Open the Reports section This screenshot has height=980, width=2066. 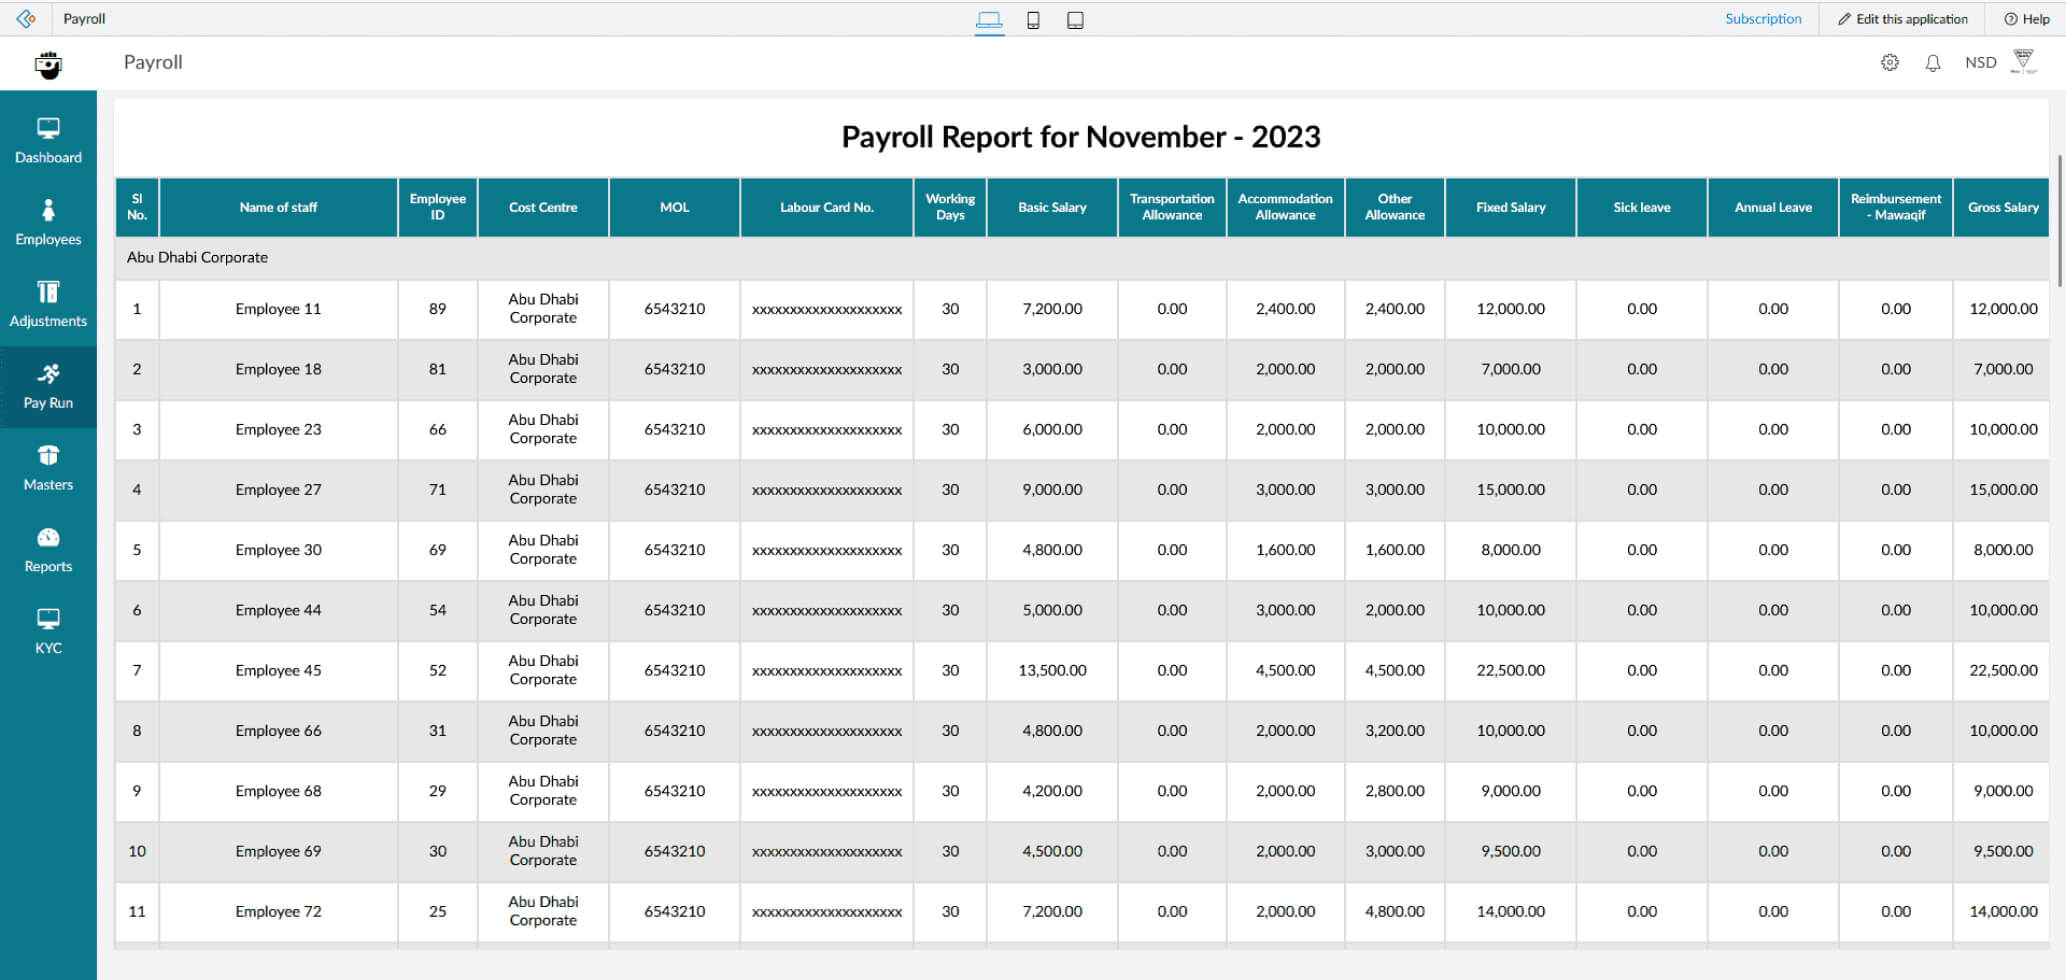[x=48, y=550]
